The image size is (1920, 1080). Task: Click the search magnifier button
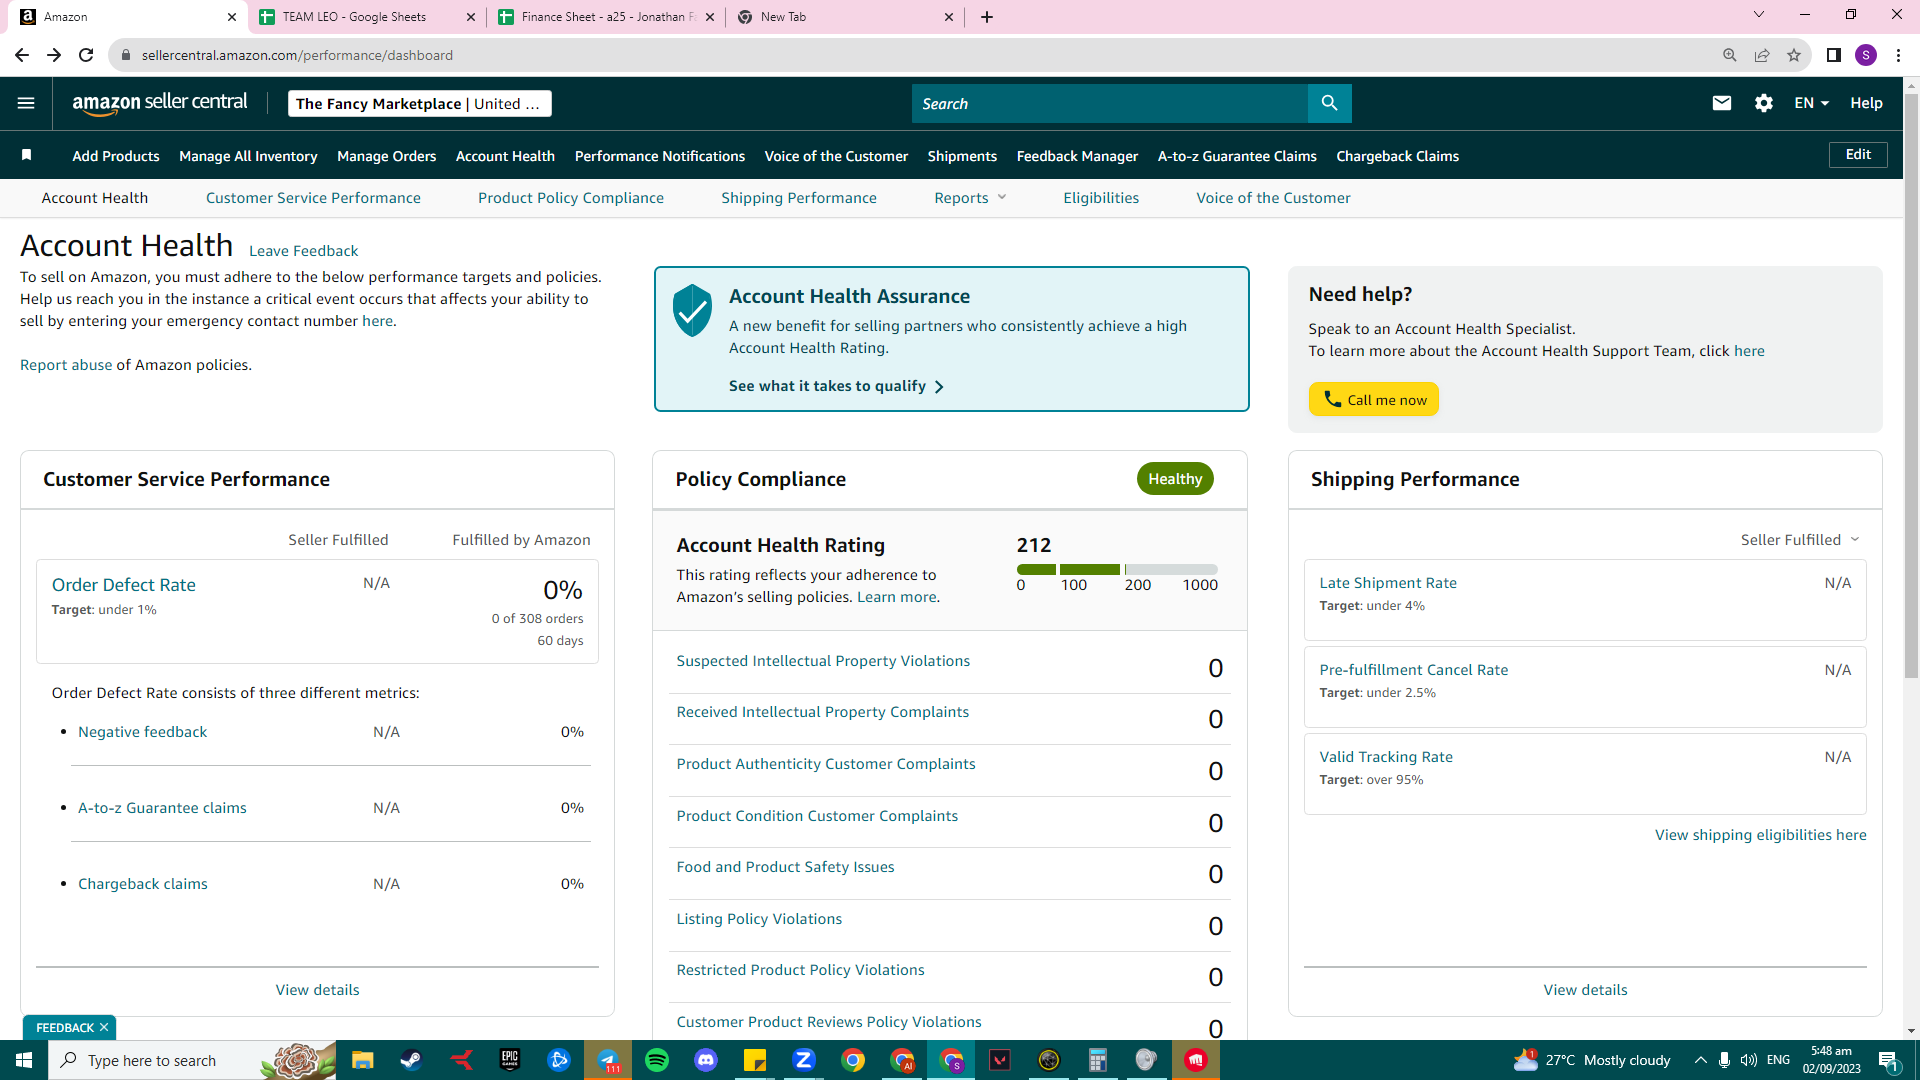1329,103
